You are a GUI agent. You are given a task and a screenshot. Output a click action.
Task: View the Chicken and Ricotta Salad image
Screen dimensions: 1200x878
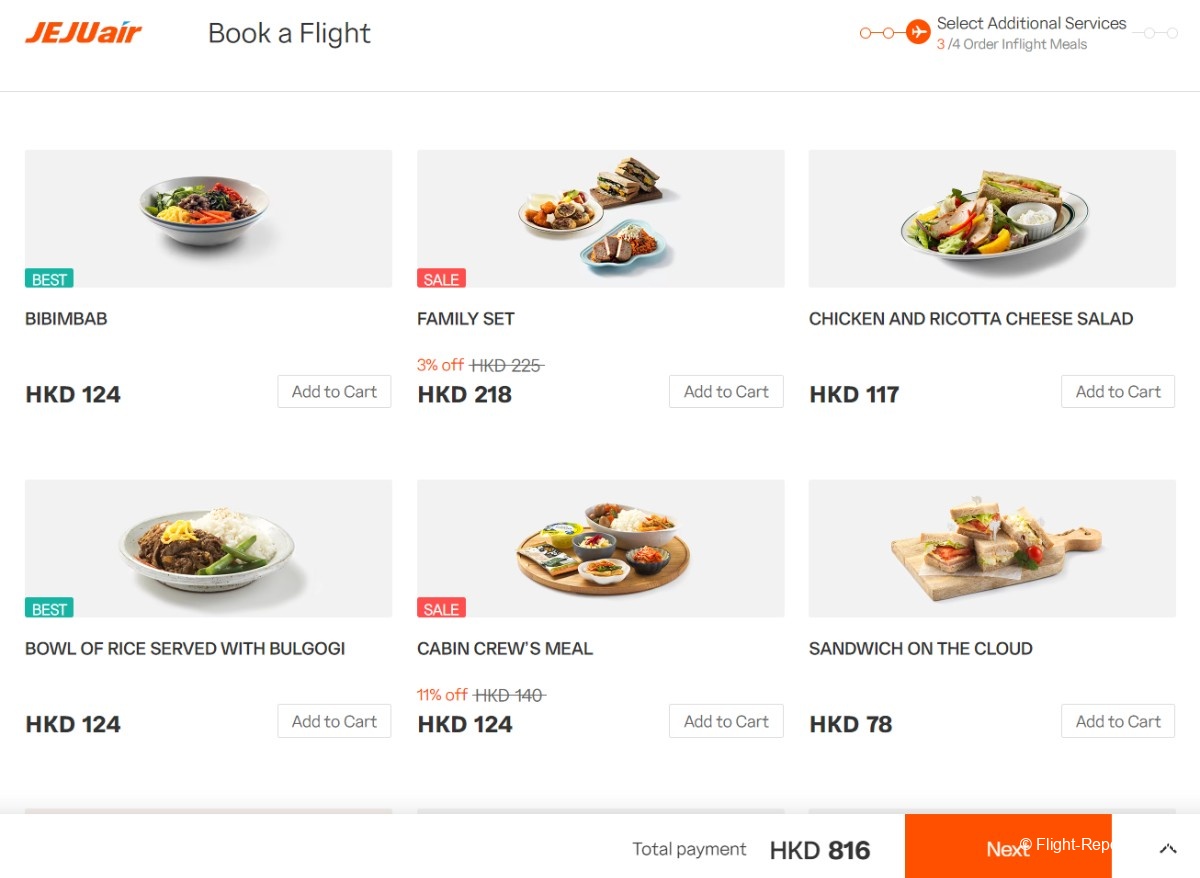pos(992,218)
